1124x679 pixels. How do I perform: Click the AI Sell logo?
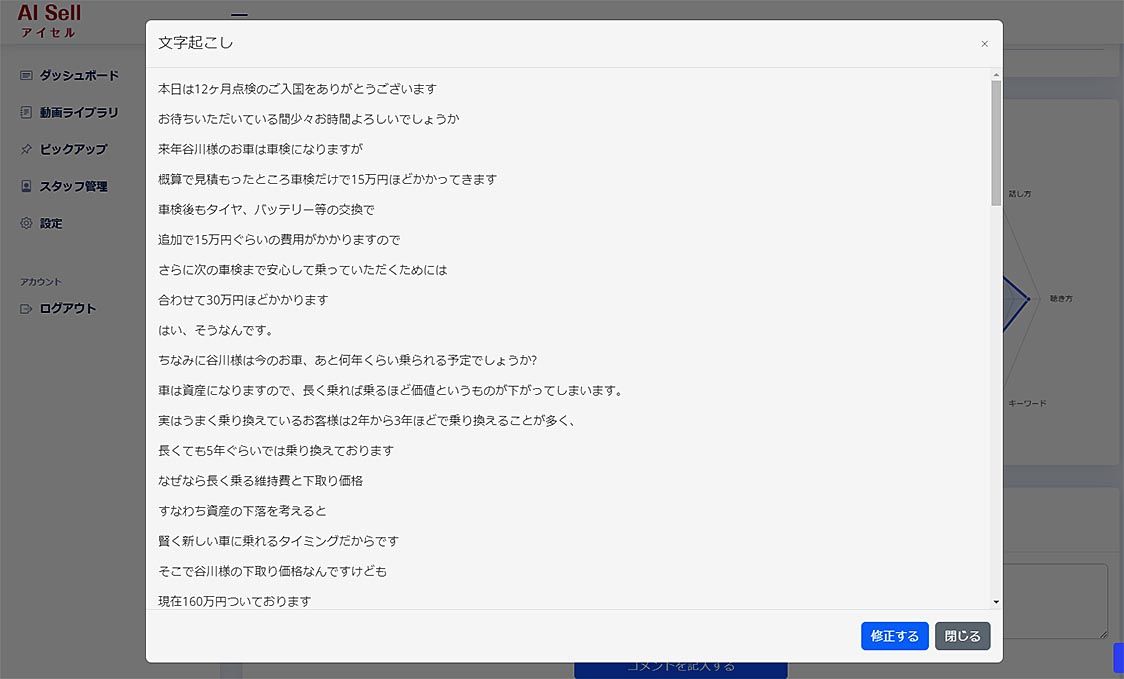(x=49, y=20)
